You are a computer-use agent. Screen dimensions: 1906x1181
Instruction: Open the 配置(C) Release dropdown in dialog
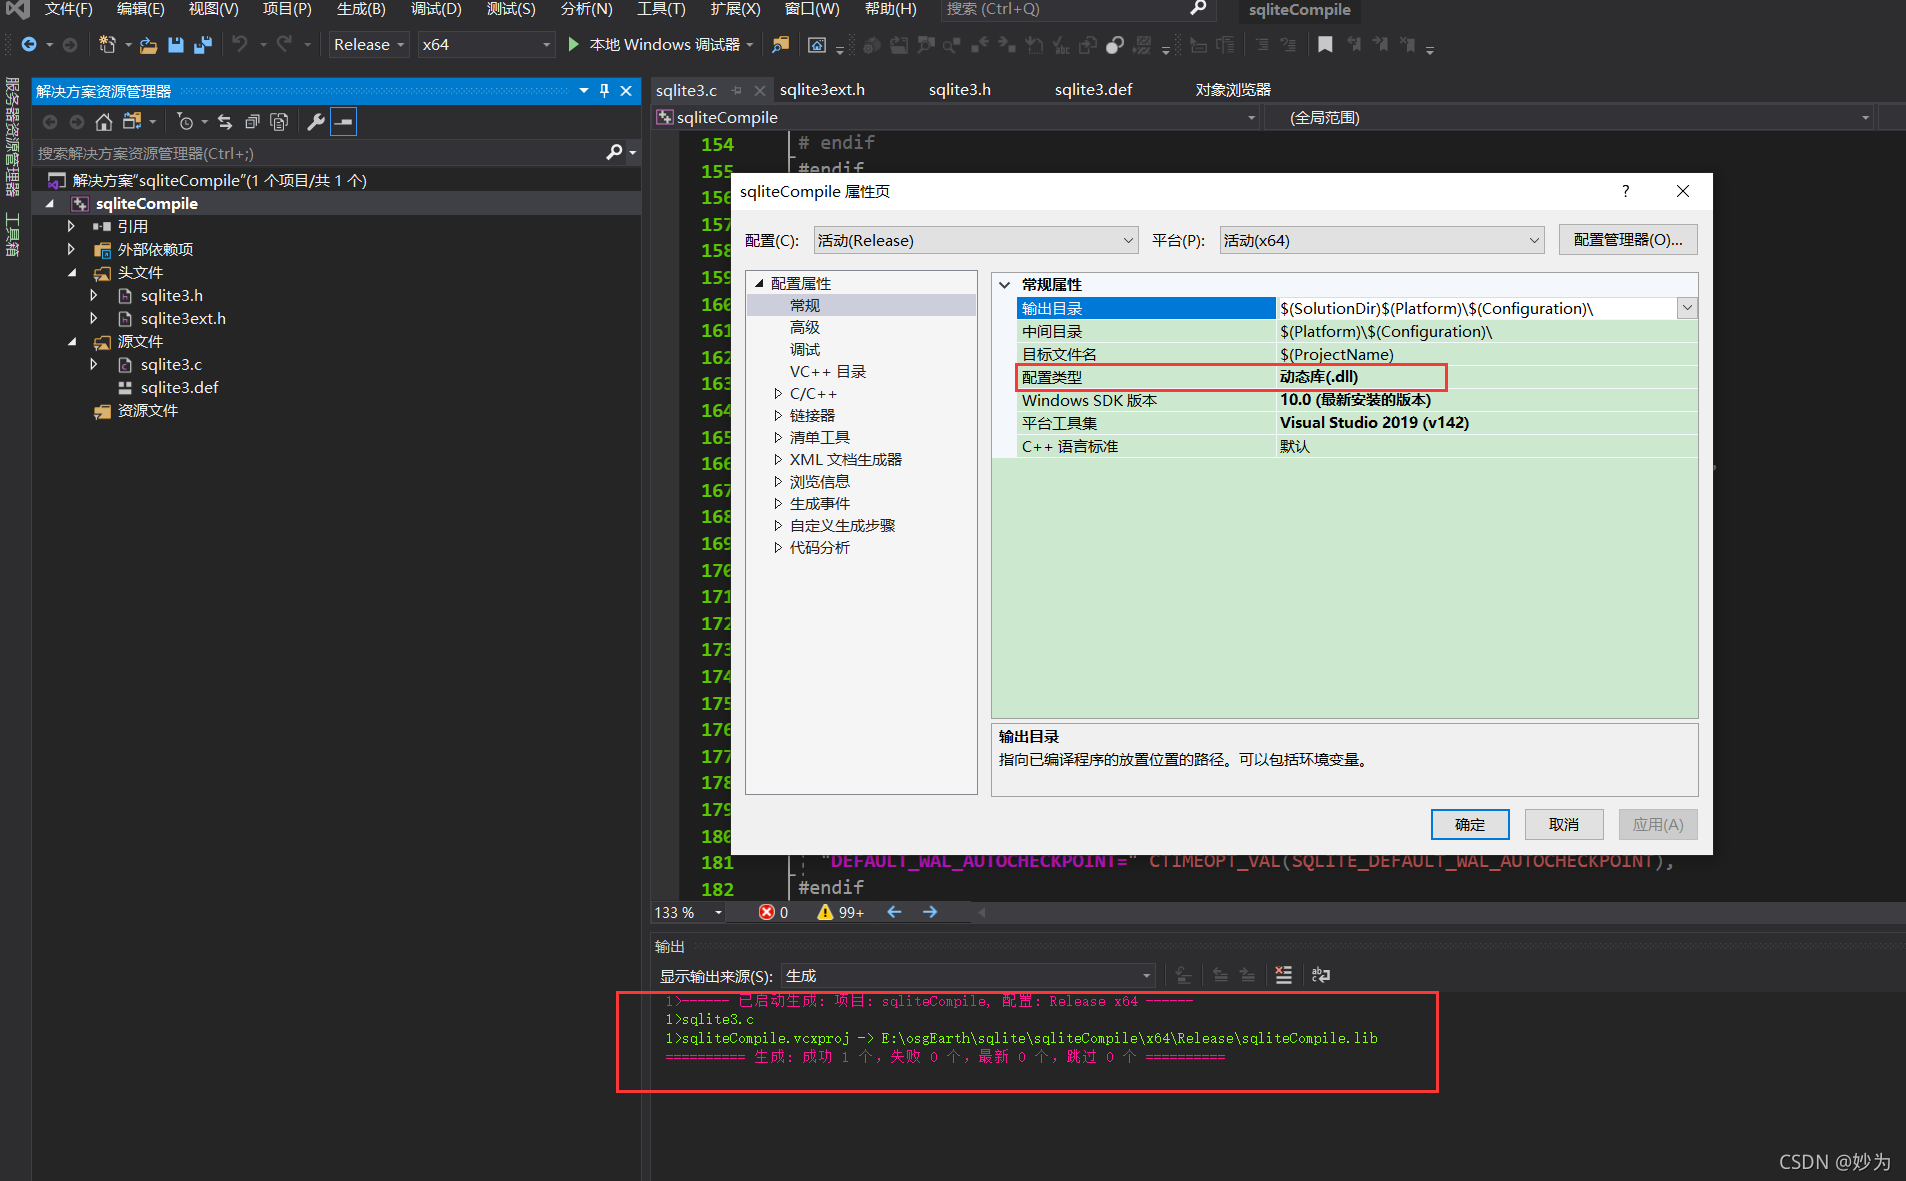[975, 240]
